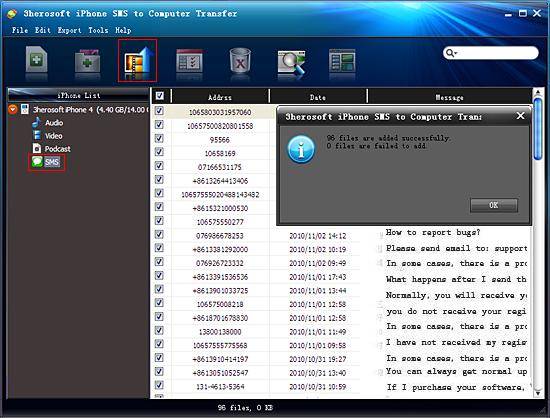The image size is (550, 418).
Task: Select the SMS green bubble icon
Action: [x=37, y=162]
